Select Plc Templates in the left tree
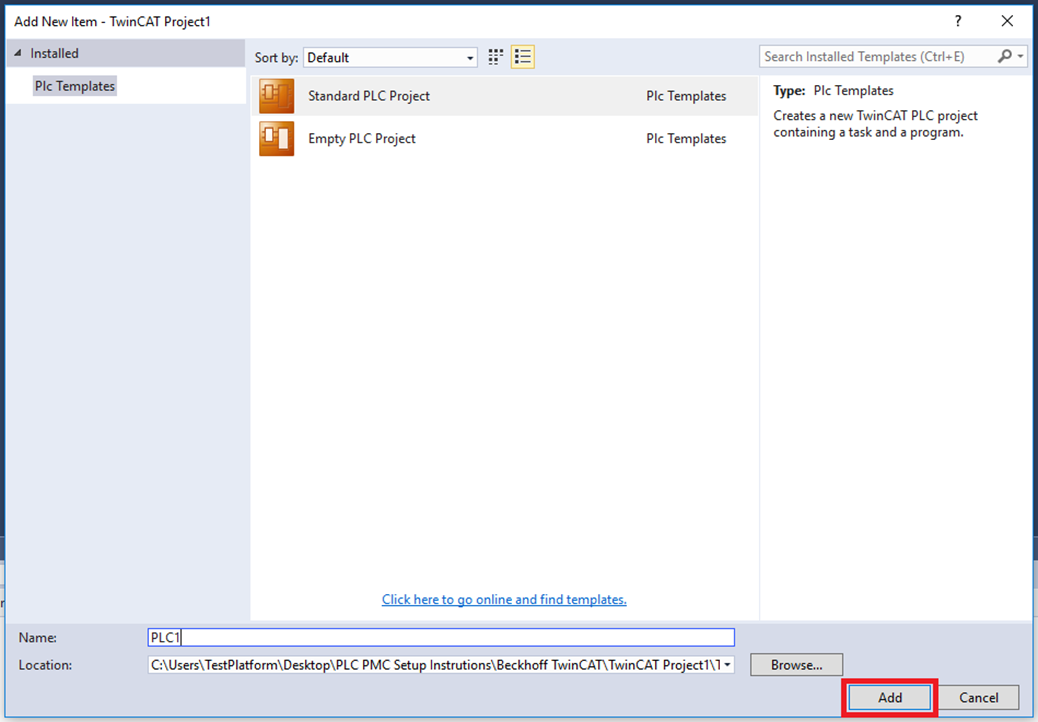Screen dimensions: 1038x722 pos(75,86)
